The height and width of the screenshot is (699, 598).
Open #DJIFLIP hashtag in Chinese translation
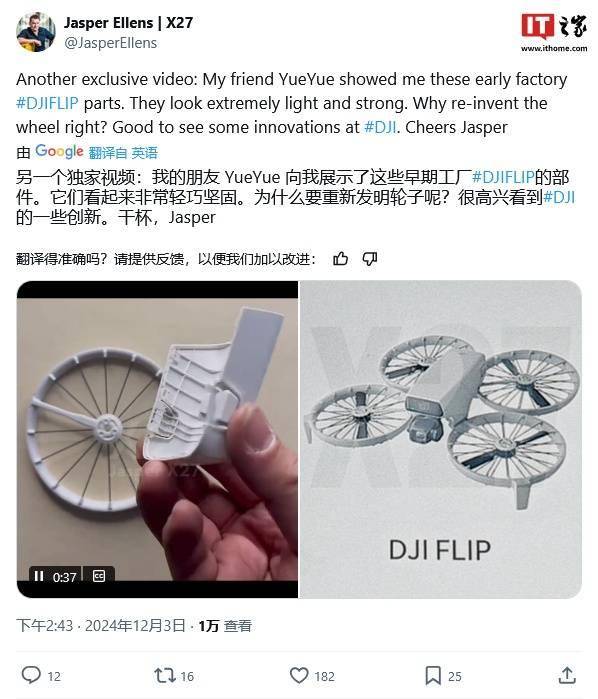(x=503, y=177)
